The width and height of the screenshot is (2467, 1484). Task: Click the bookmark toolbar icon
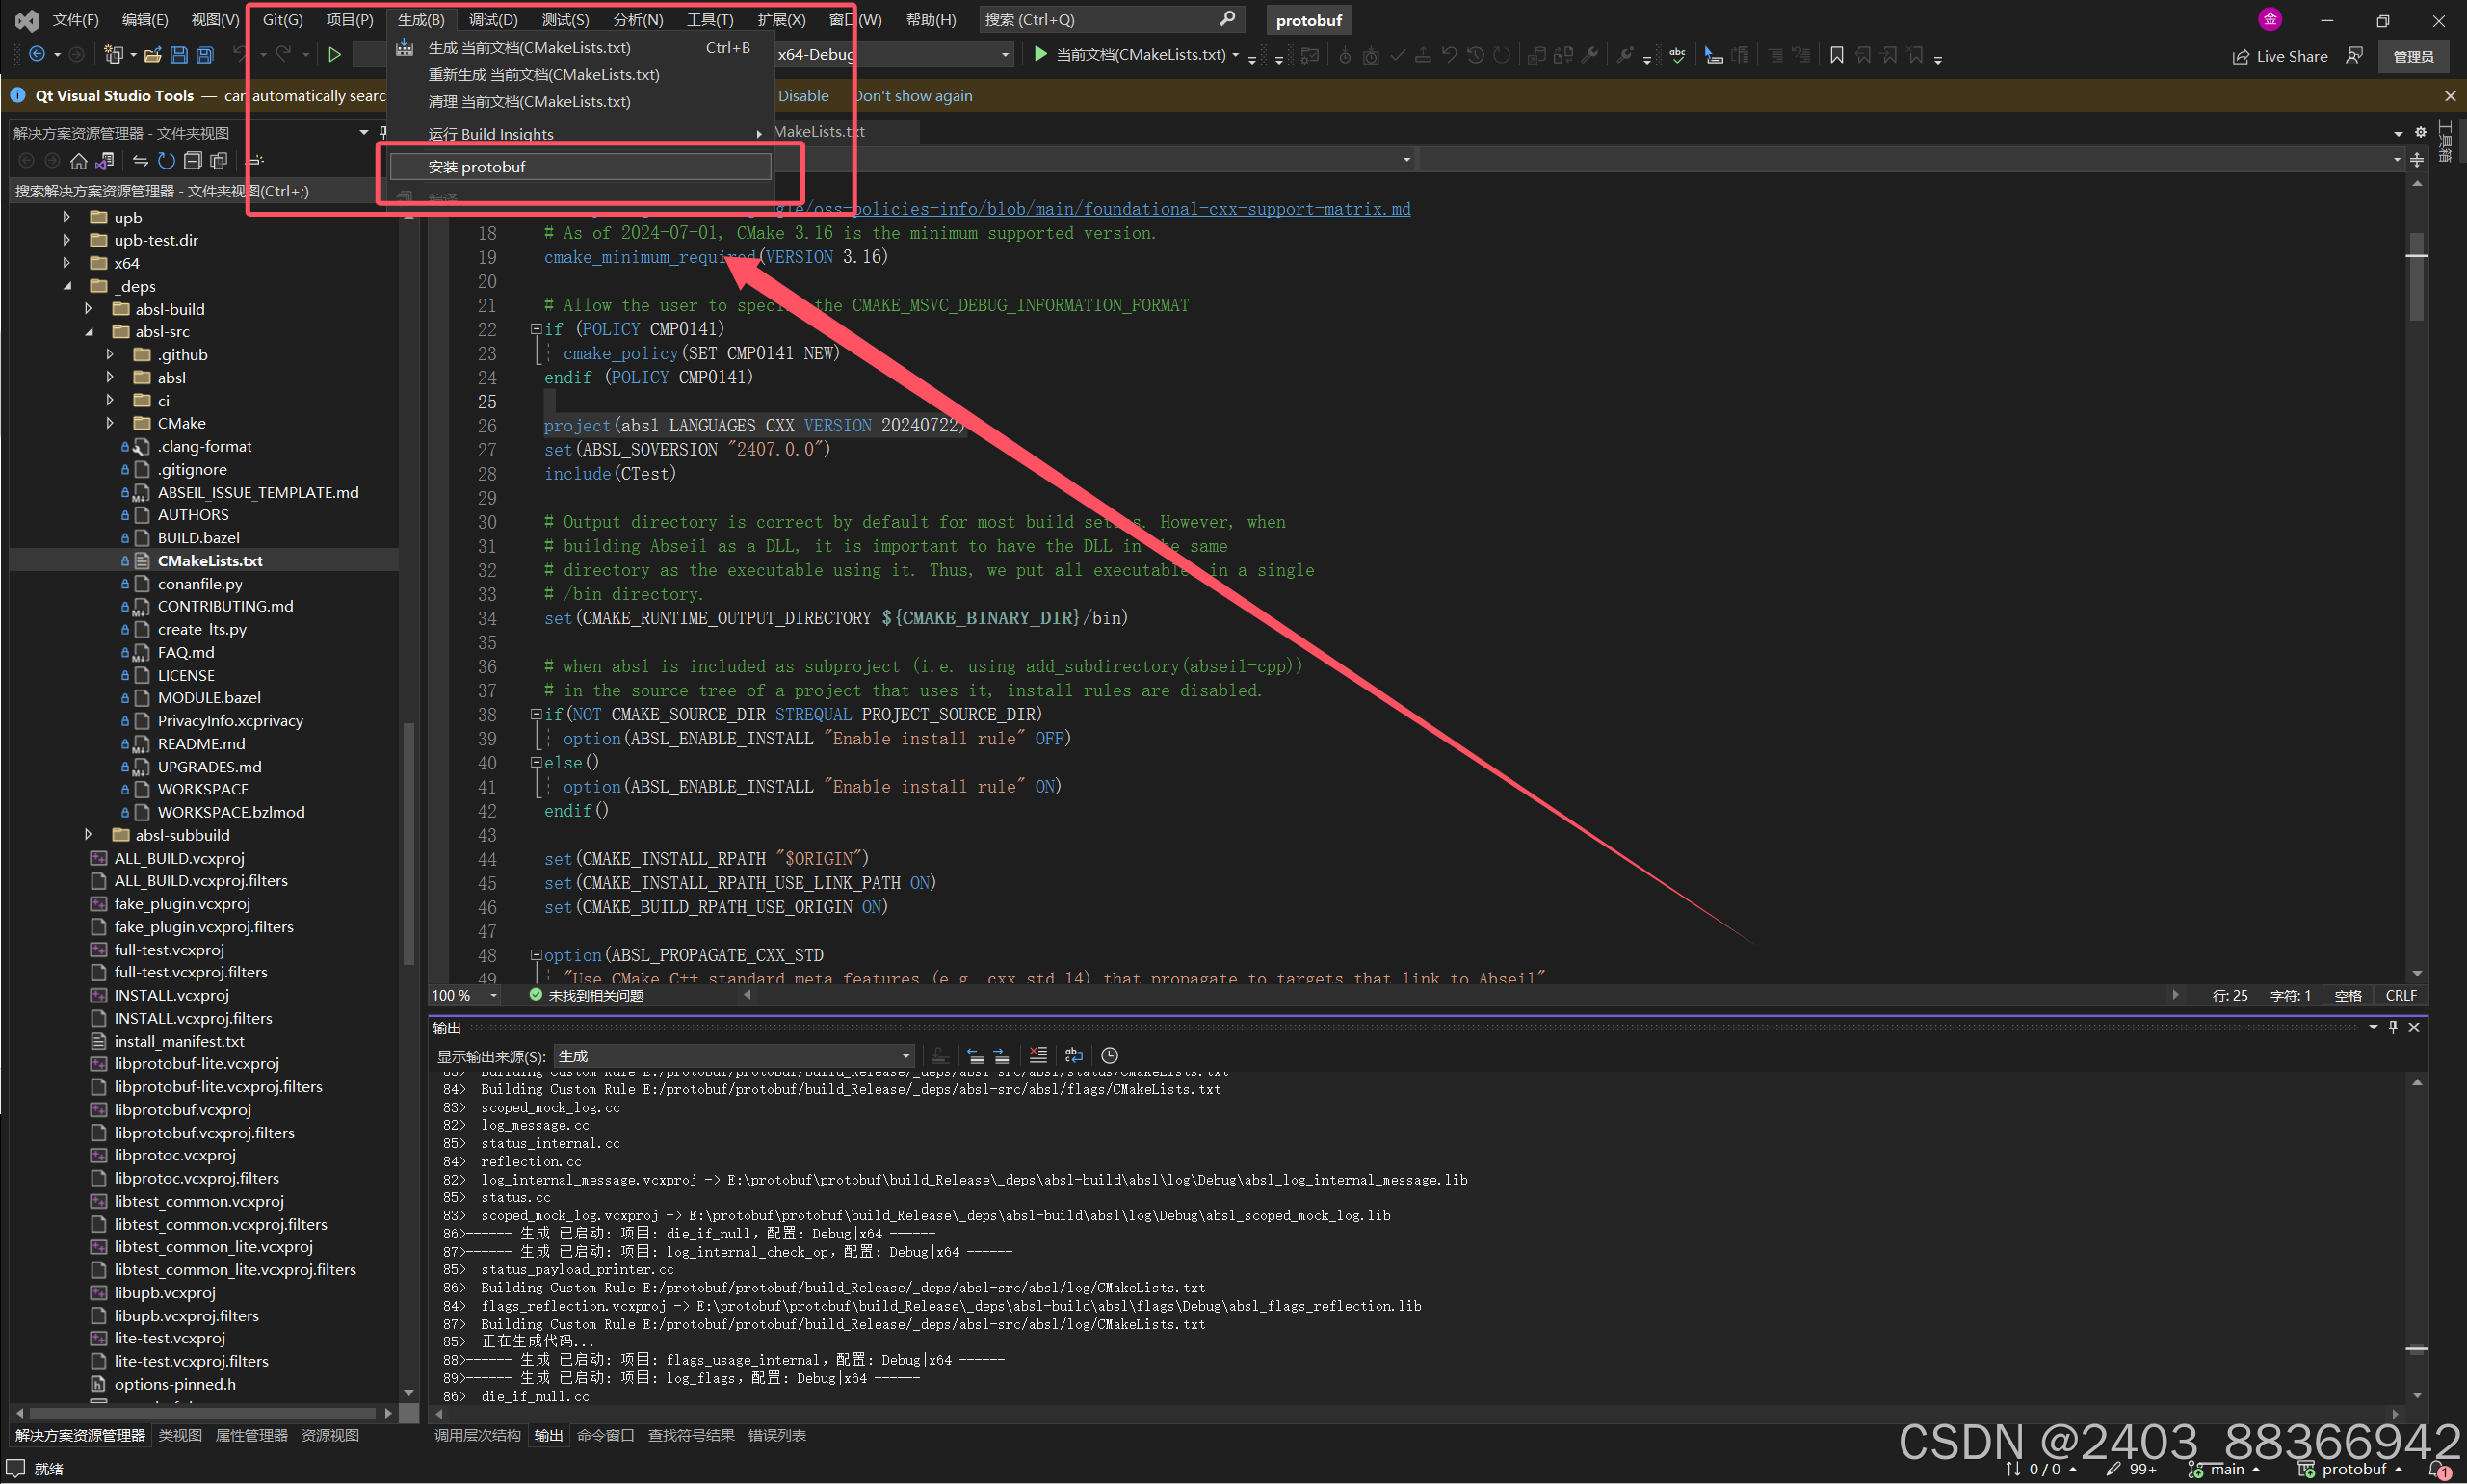(1836, 55)
